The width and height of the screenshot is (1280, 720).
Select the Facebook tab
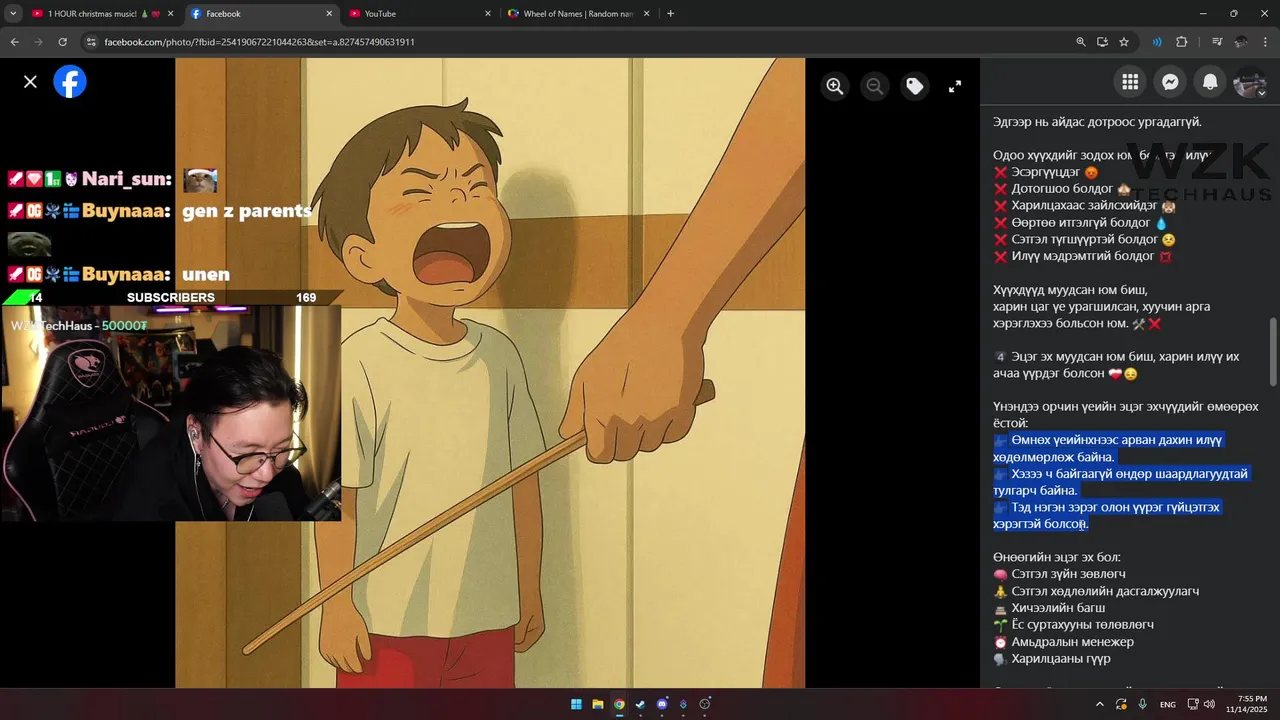260,14
